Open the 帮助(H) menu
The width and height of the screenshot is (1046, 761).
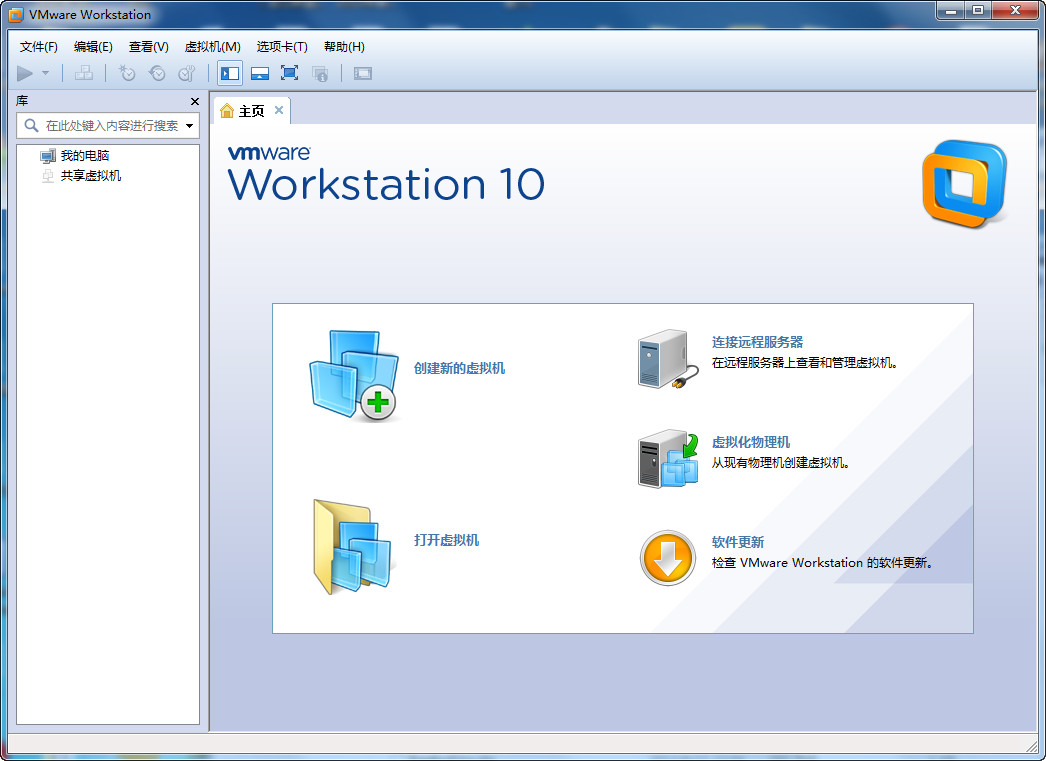coord(344,47)
